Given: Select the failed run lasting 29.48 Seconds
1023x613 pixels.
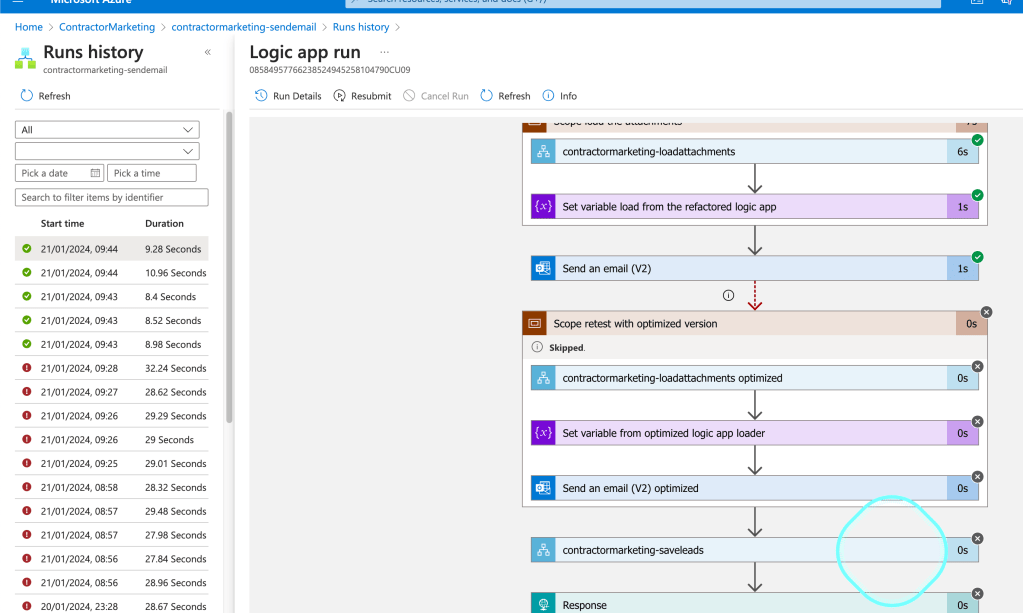Looking at the screenshot, I should tap(112, 511).
